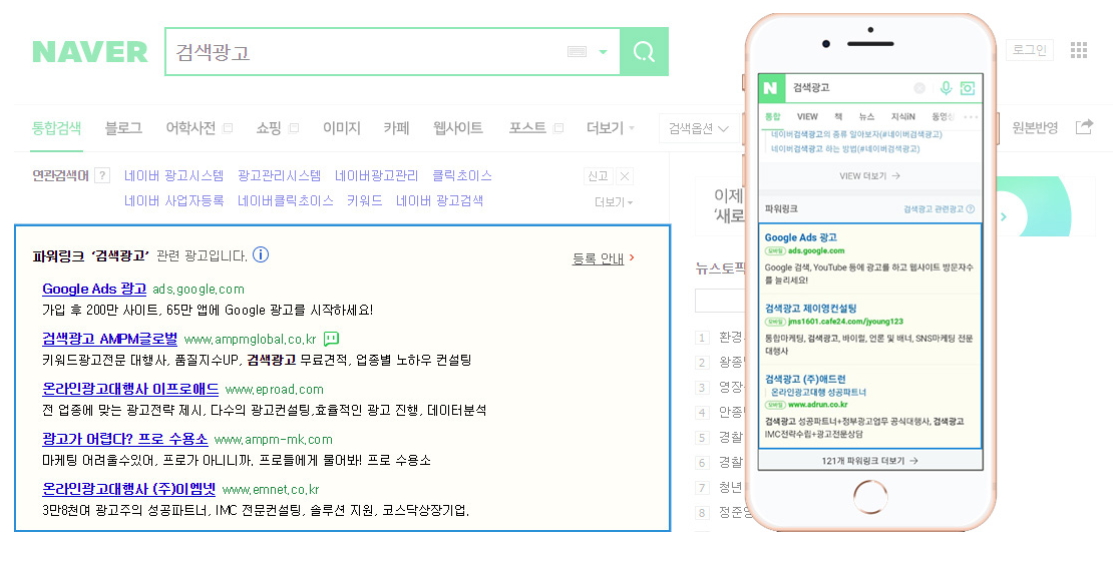Click the NAVER logo
This screenshot has height=566, width=1113.
[x=90, y=52]
